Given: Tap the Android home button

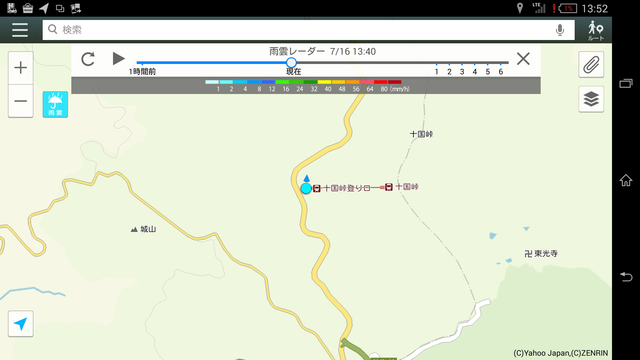Looking at the screenshot, I should tap(626, 180).
